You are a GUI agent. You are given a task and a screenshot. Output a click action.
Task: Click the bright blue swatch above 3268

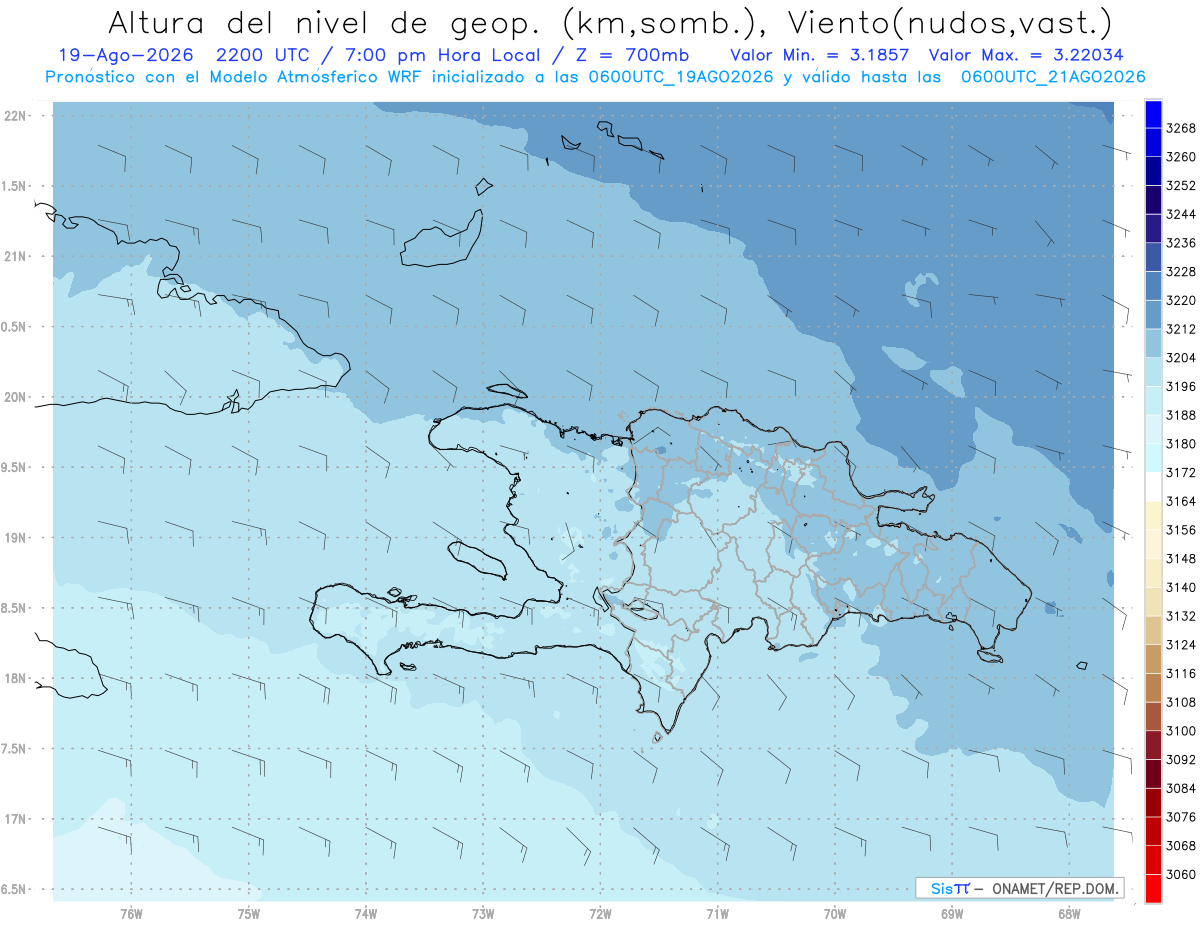[1153, 114]
